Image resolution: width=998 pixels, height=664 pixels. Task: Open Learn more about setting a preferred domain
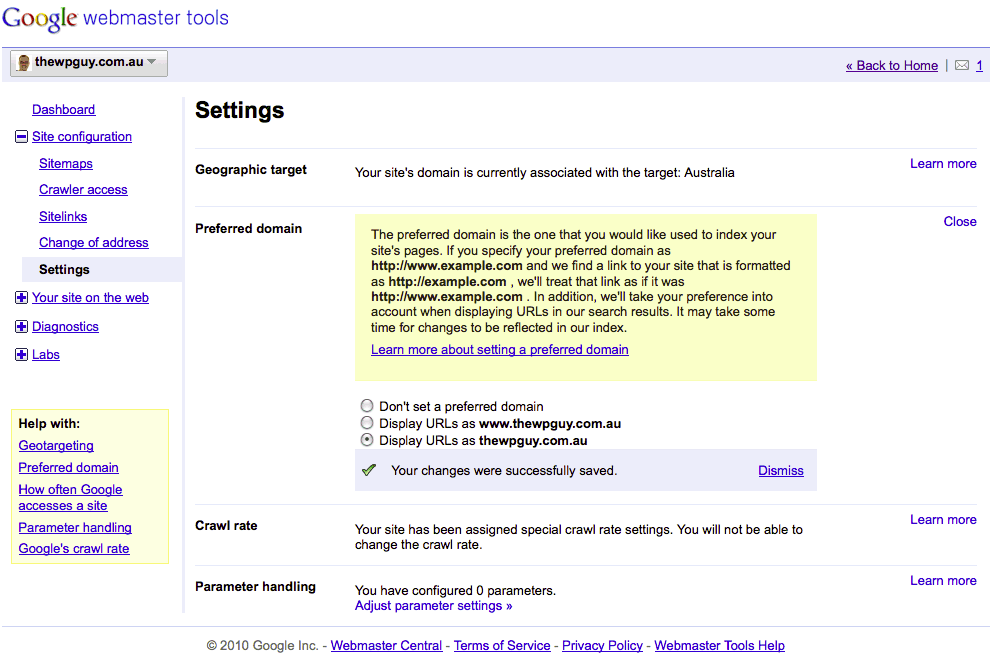click(500, 350)
